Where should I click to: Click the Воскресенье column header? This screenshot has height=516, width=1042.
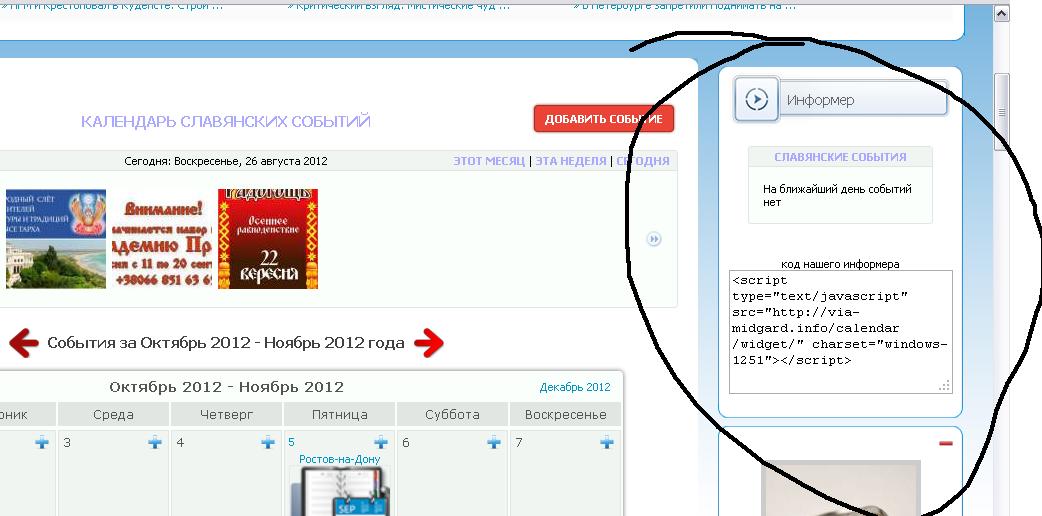click(x=566, y=414)
